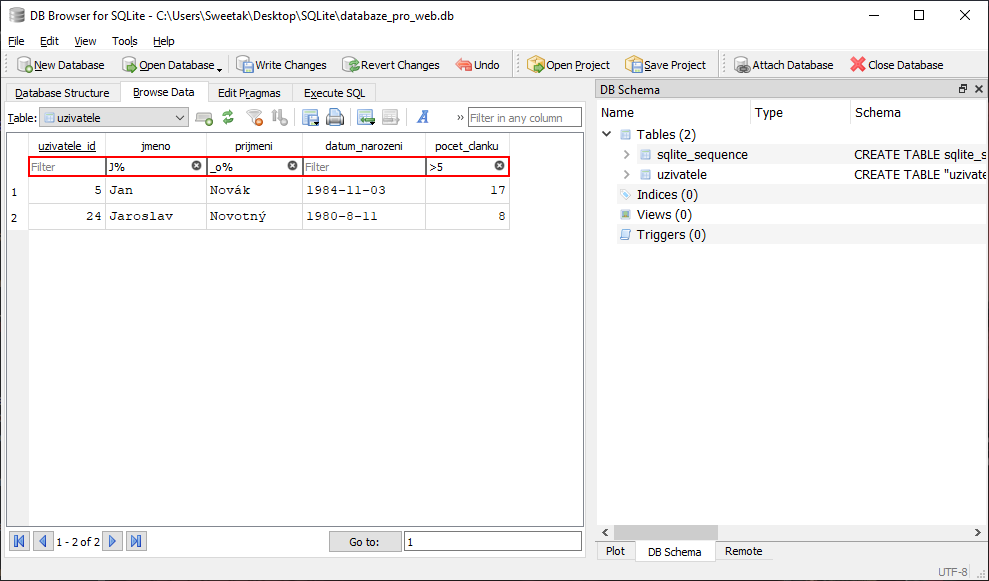Click the Filter in any column field
Viewport: 989px width, 581px height.
tap(525, 118)
